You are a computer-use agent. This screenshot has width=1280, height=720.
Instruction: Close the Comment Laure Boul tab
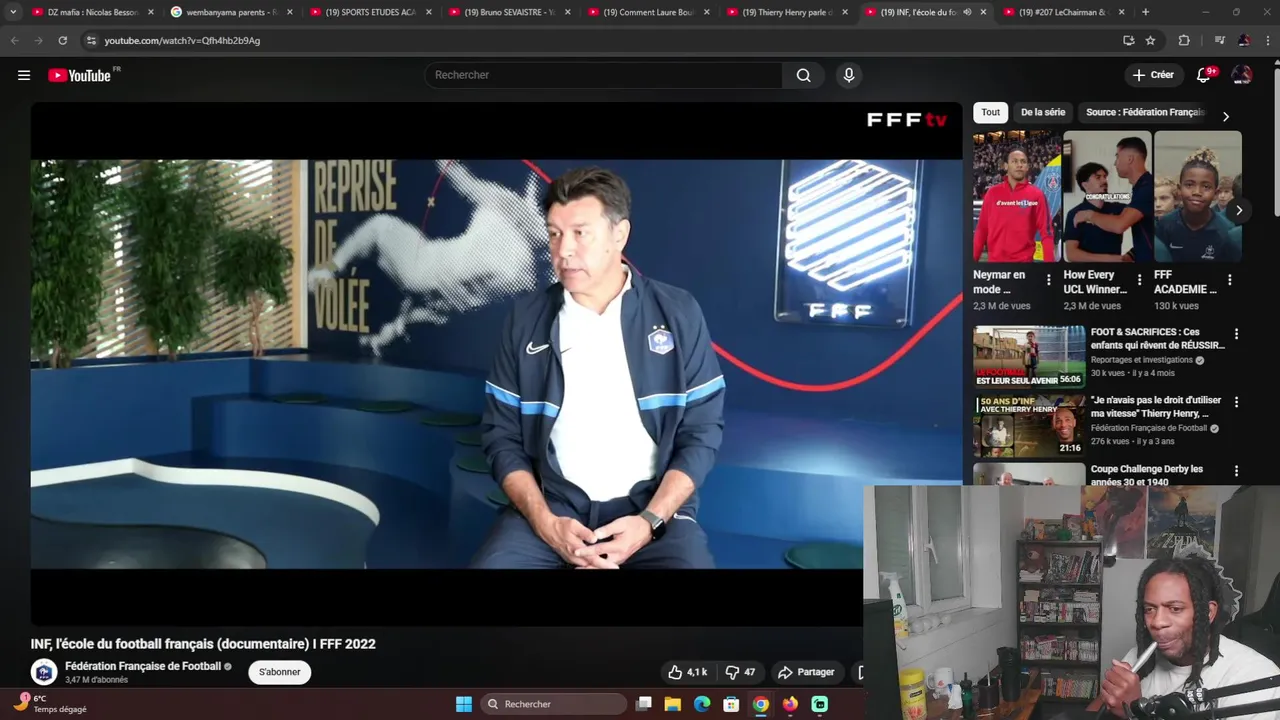706,12
